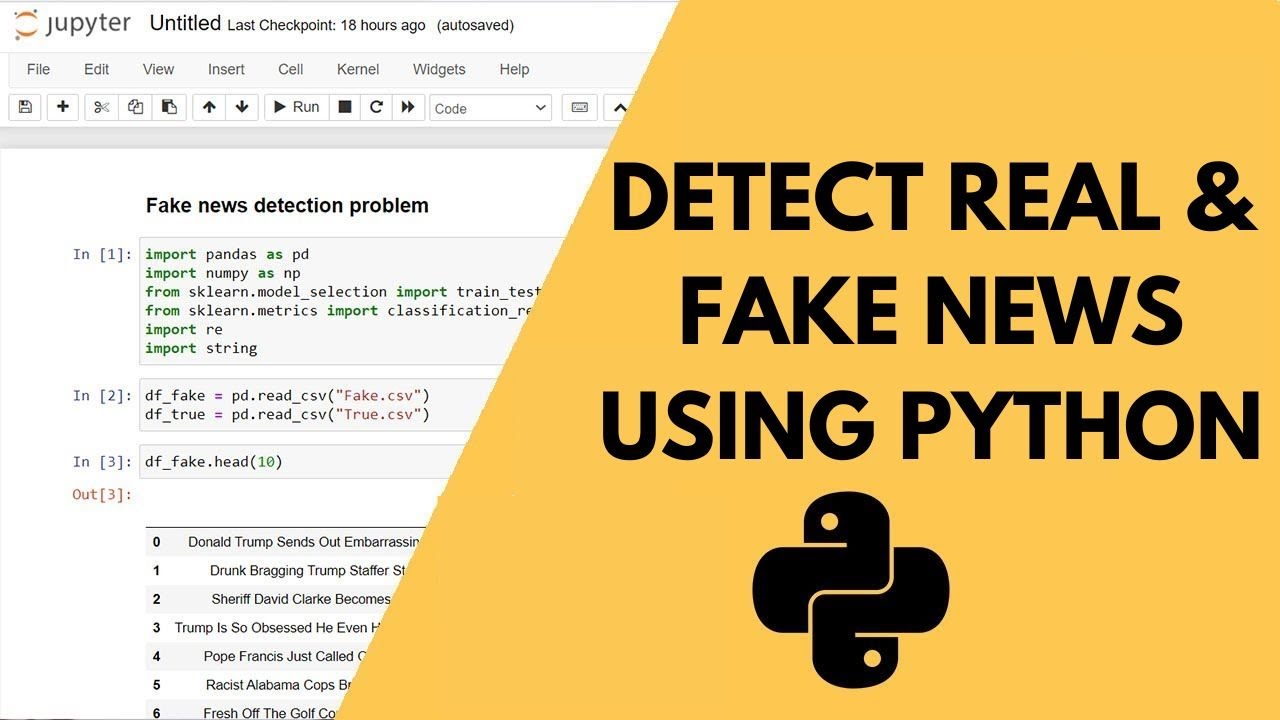Image resolution: width=1280 pixels, height=720 pixels.
Task: Select the In [2] prompt
Action: click(102, 395)
